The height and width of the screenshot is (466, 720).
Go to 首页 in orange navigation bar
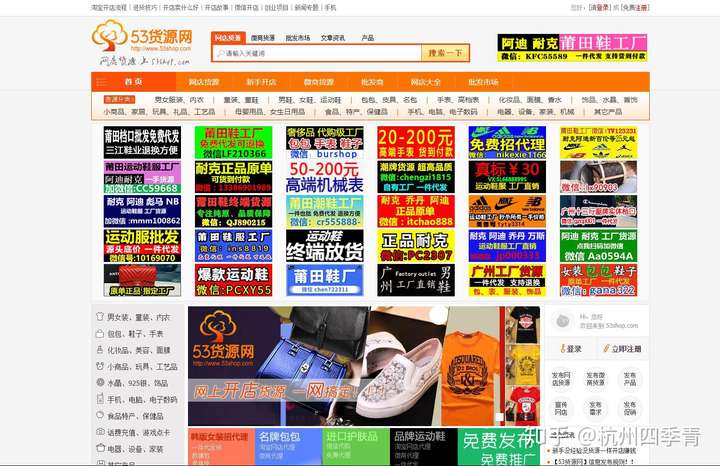(134, 82)
